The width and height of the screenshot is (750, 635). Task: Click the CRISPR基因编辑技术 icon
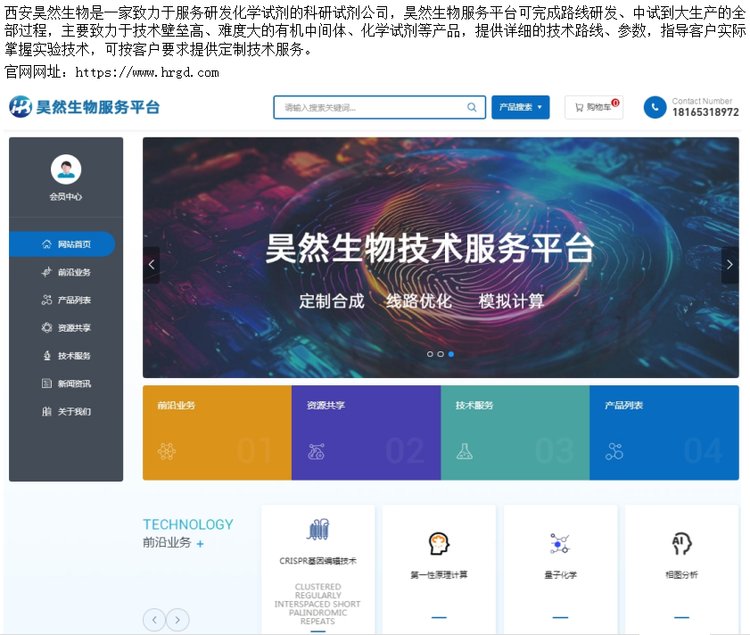pyautogui.click(x=318, y=530)
